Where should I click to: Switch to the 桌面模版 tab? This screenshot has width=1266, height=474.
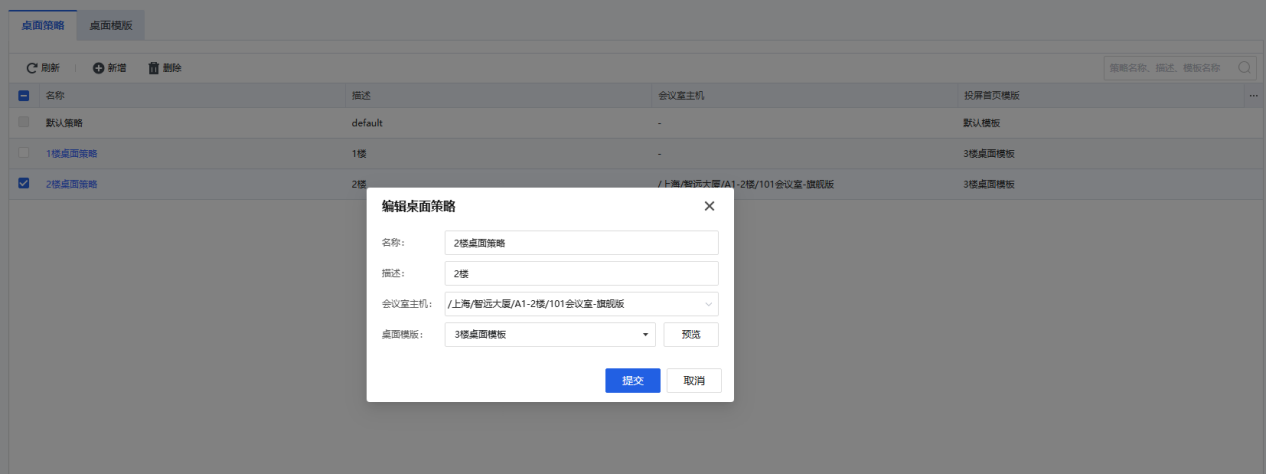click(x=110, y=25)
